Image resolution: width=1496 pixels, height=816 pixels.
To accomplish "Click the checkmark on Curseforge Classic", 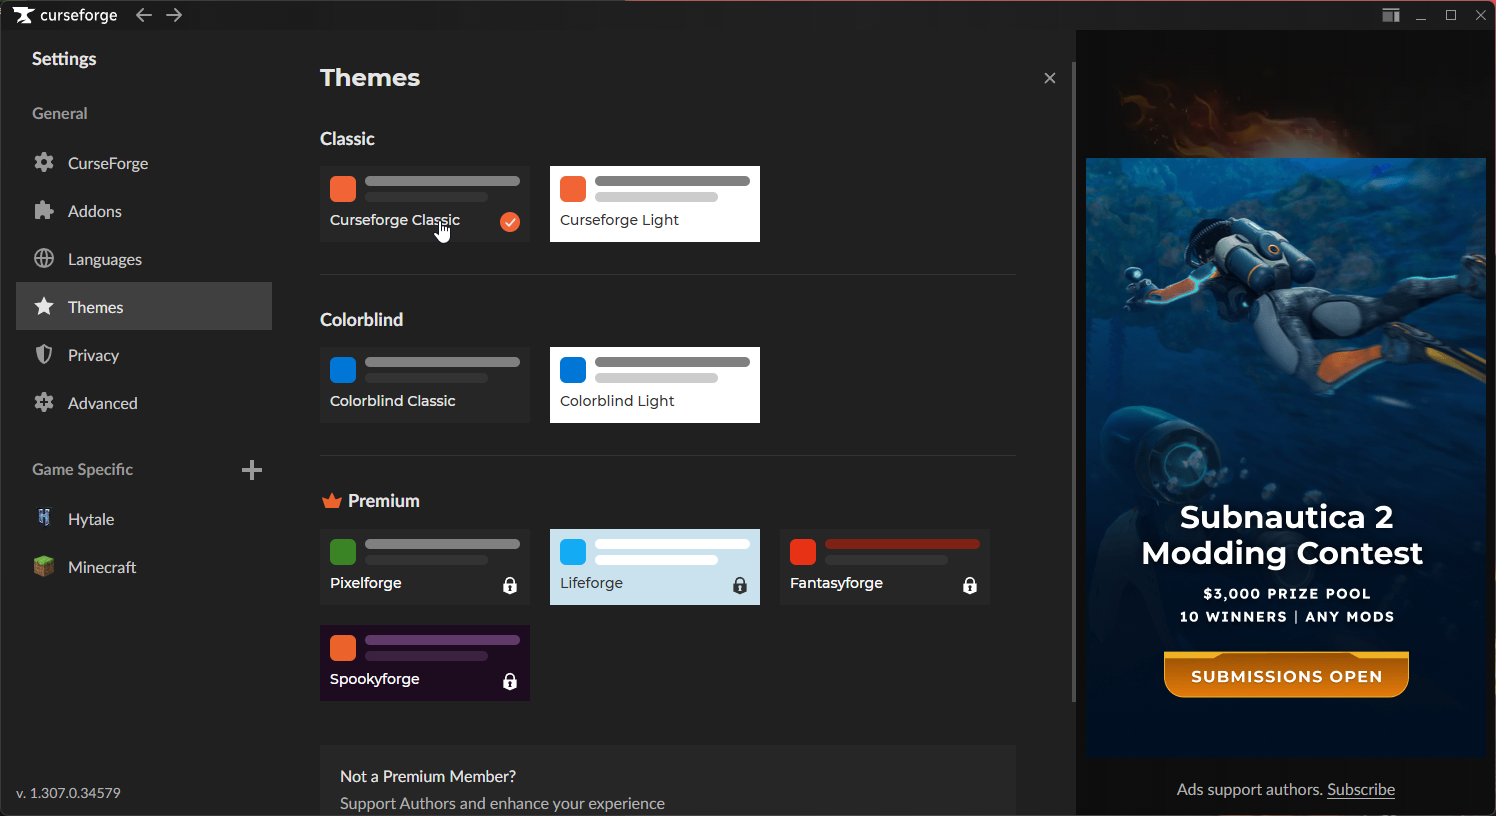I will coord(510,222).
